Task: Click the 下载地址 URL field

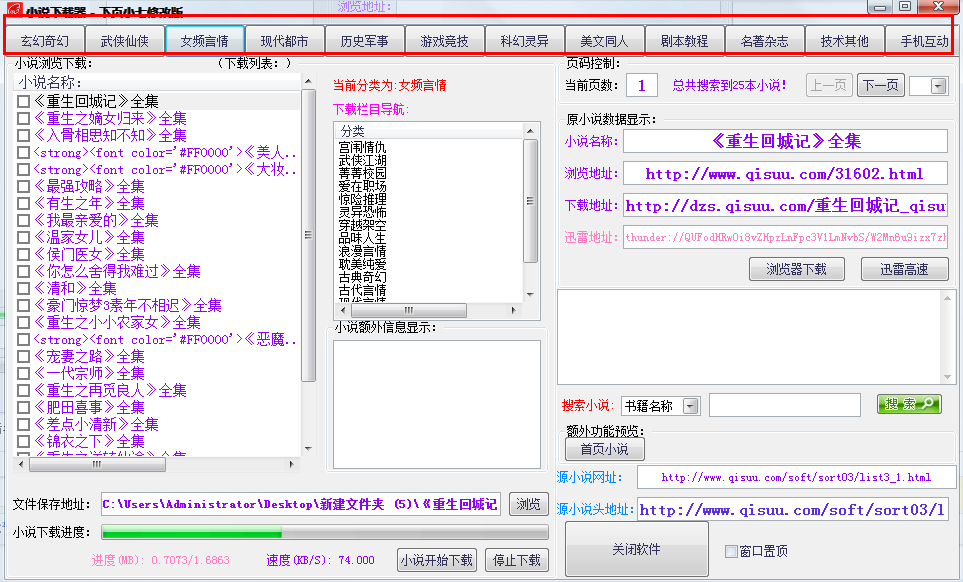Action: point(785,206)
